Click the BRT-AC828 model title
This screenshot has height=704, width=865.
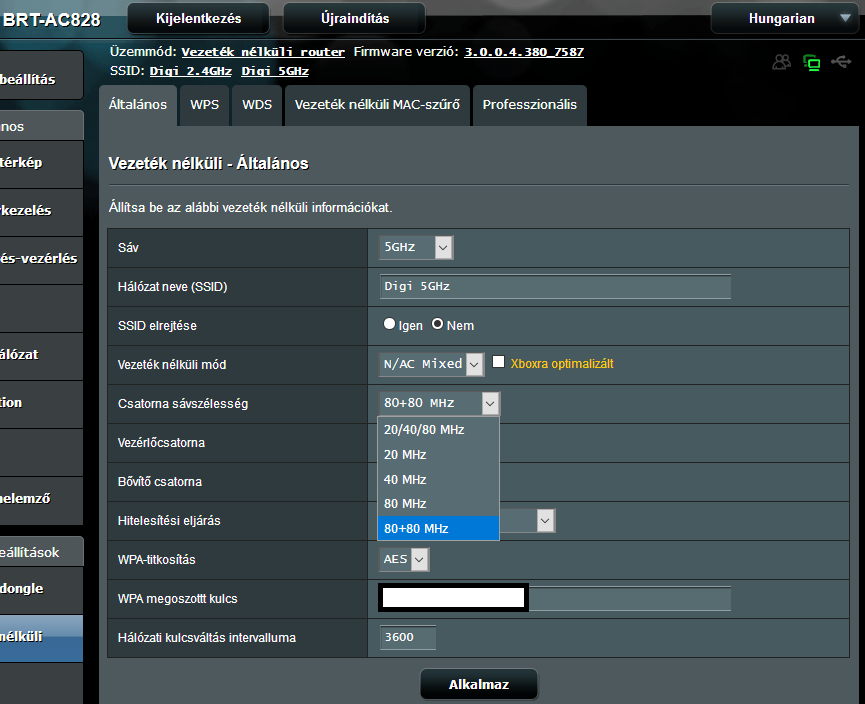tap(52, 20)
